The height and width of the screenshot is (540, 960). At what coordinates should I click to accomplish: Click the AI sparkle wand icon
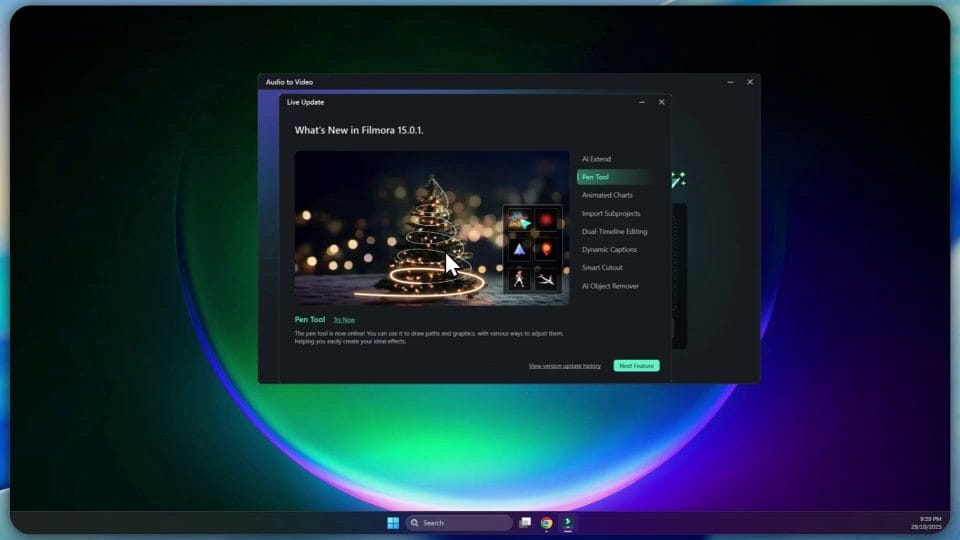[x=678, y=179]
